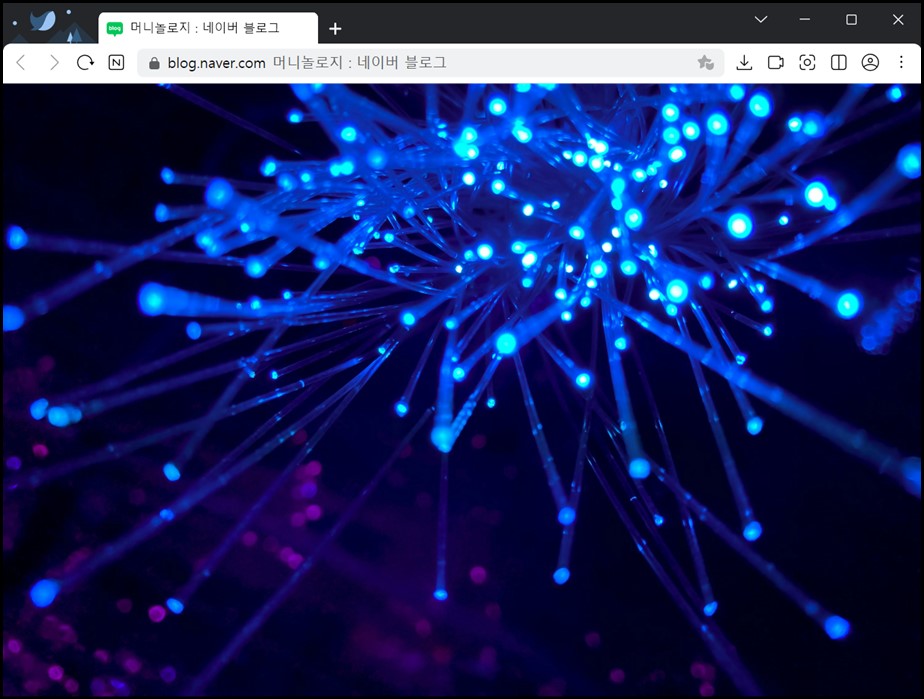924x699 pixels.
Task: Click the blue fiber optic image
Action: [462, 390]
